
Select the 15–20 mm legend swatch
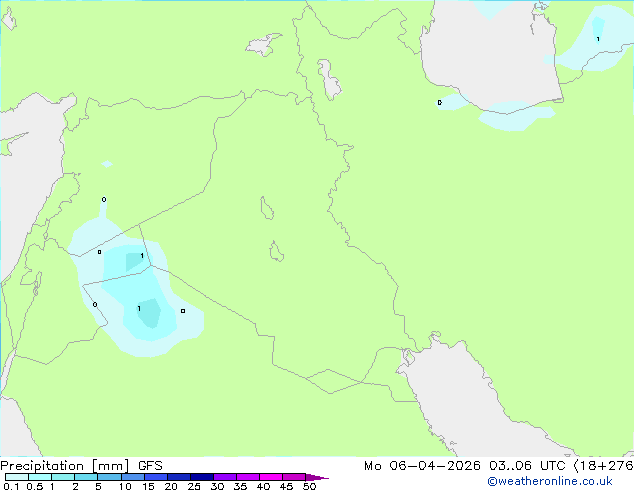click(x=156, y=477)
